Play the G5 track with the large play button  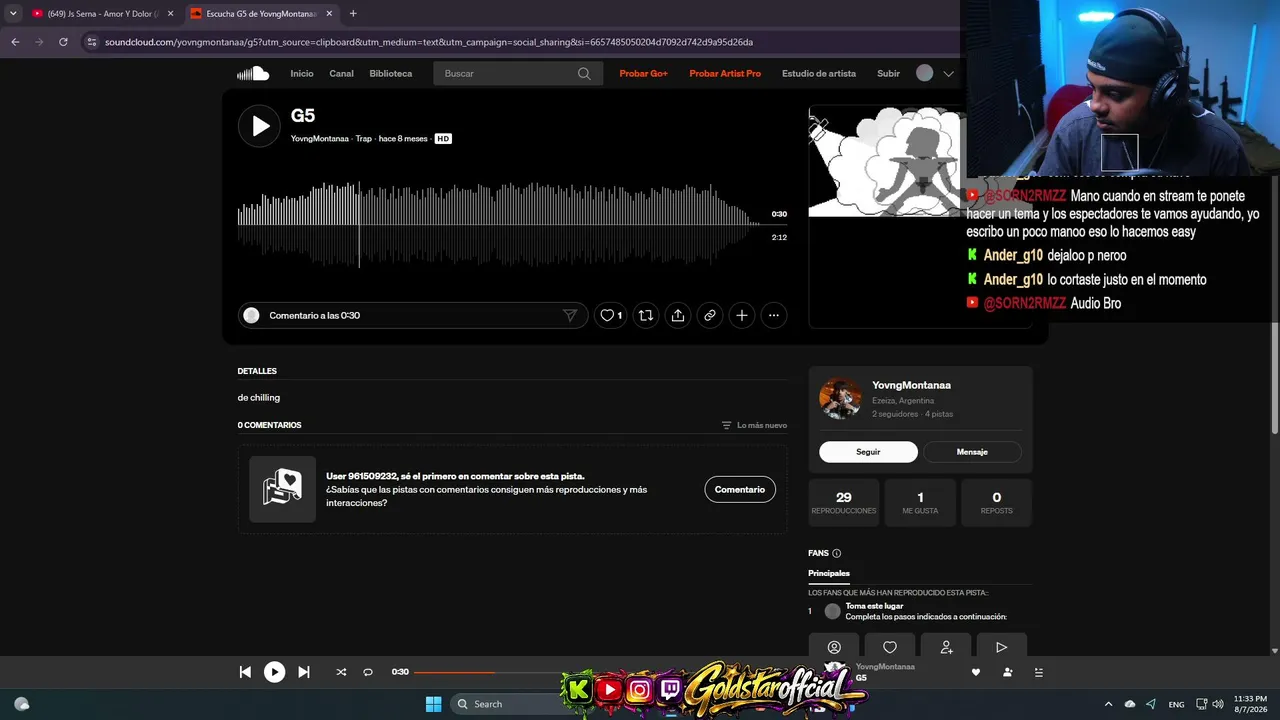(259, 126)
